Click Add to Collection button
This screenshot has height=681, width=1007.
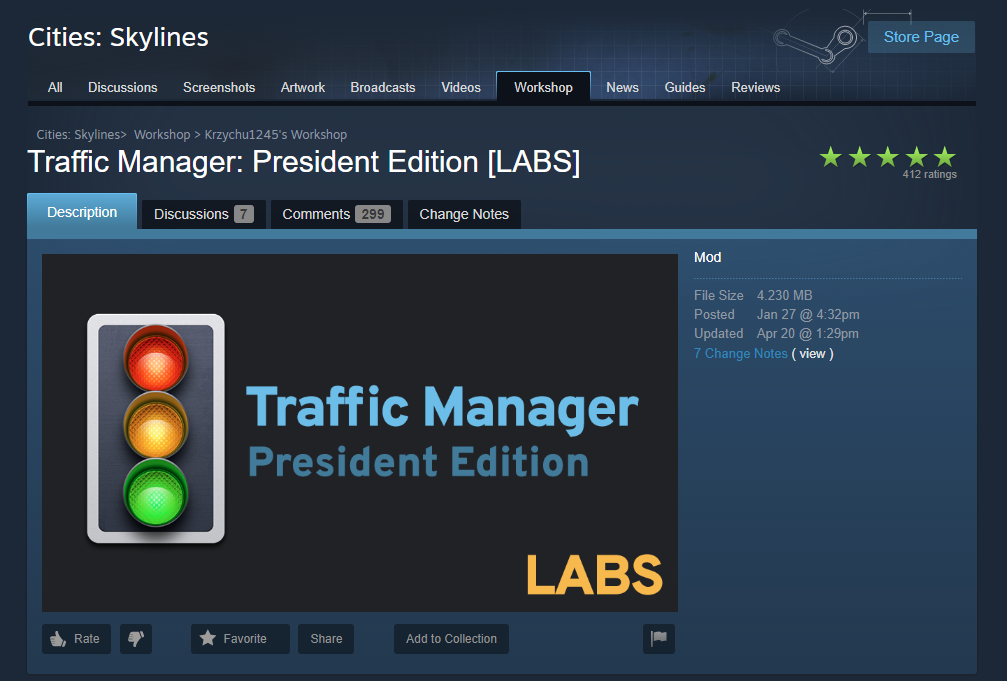[451, 639]
